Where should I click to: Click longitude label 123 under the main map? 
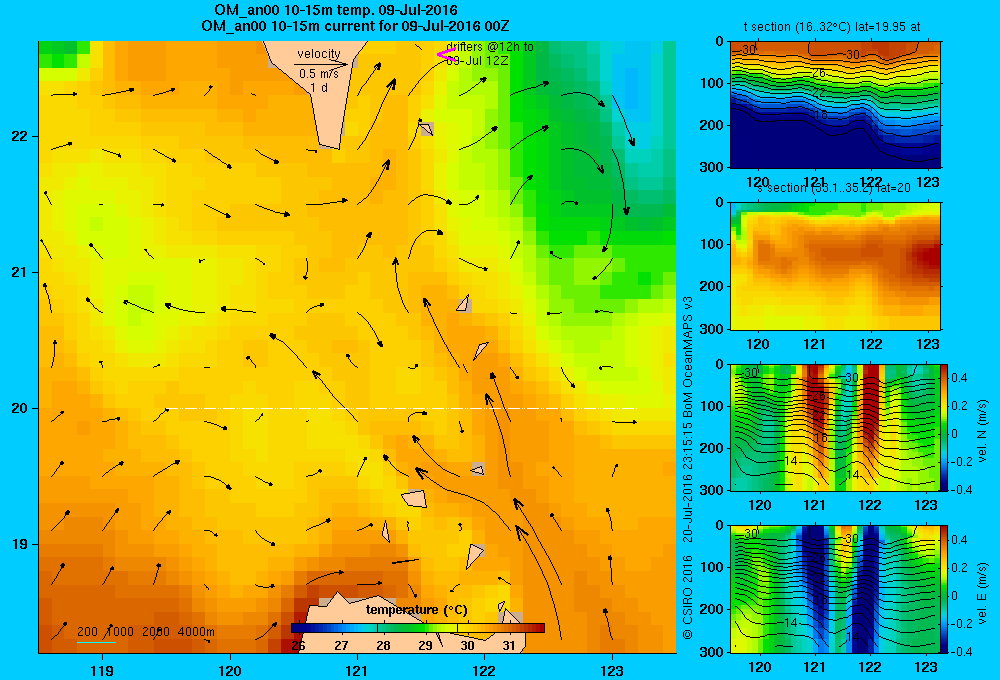coord(612,671)
